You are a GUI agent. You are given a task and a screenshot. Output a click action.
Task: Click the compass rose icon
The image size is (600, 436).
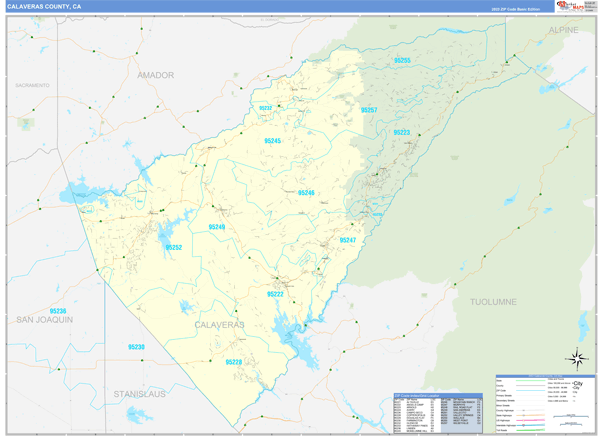pos(577,357)
